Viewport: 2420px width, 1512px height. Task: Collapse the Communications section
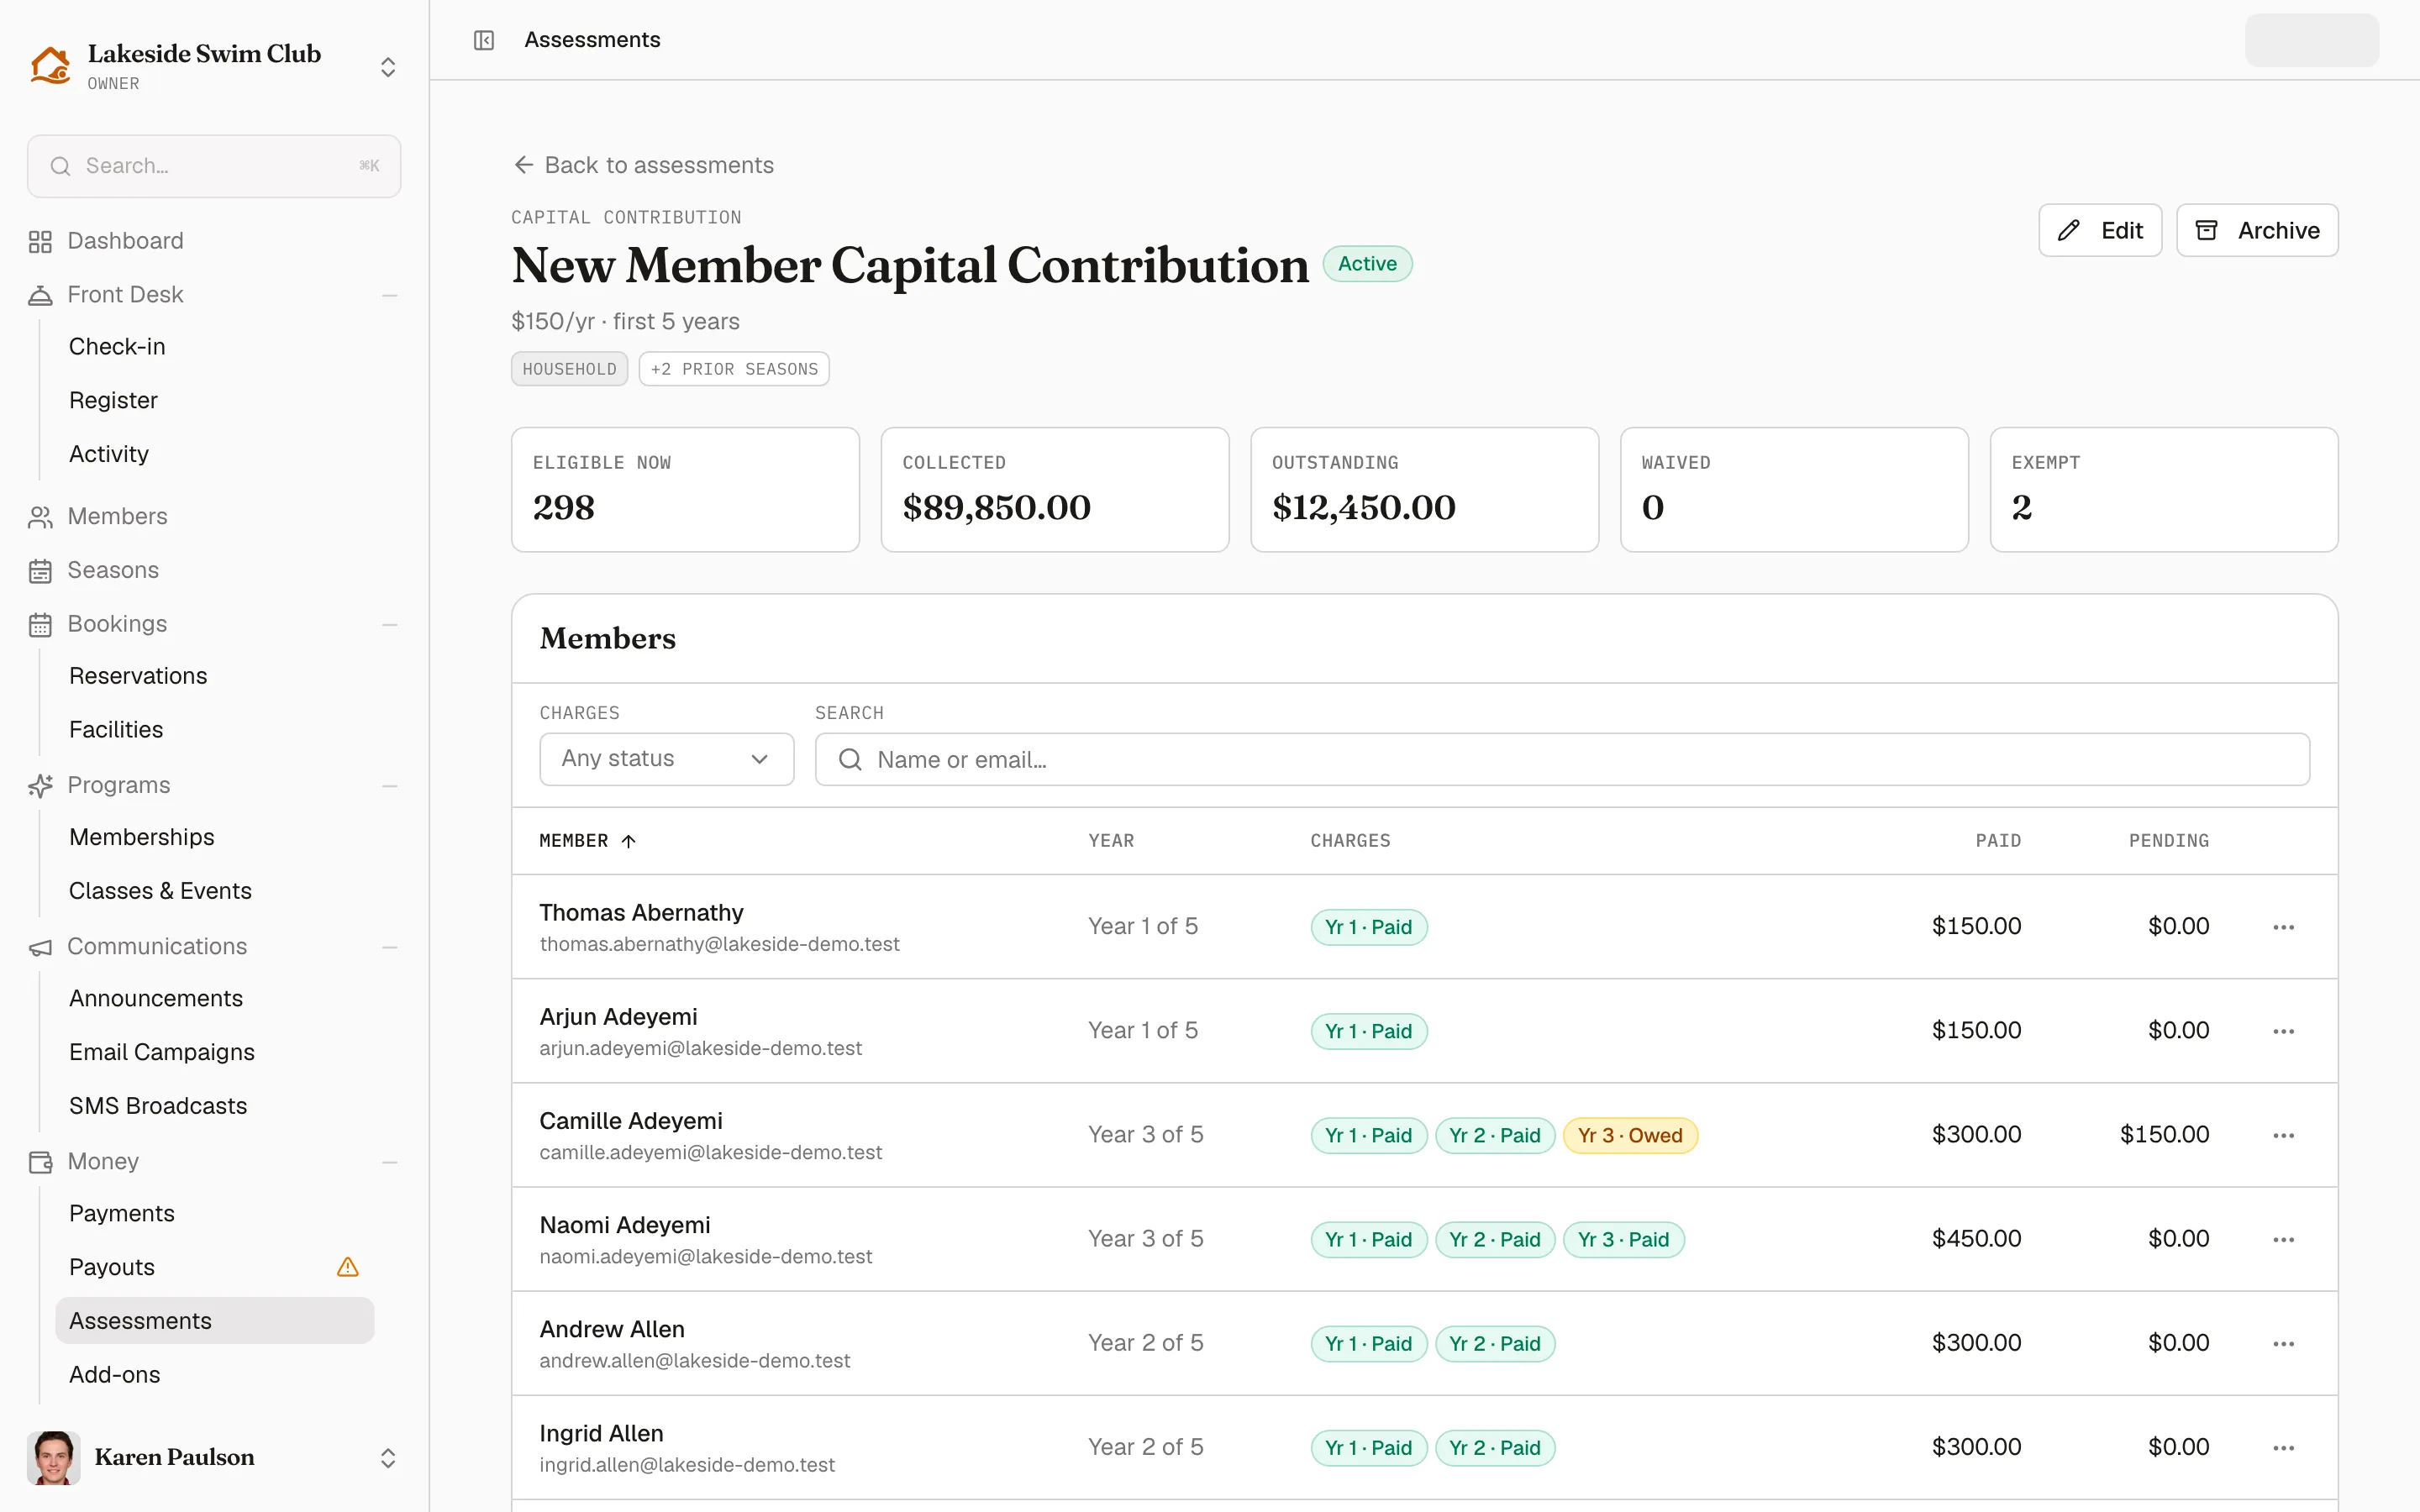(x=390, y=947)
